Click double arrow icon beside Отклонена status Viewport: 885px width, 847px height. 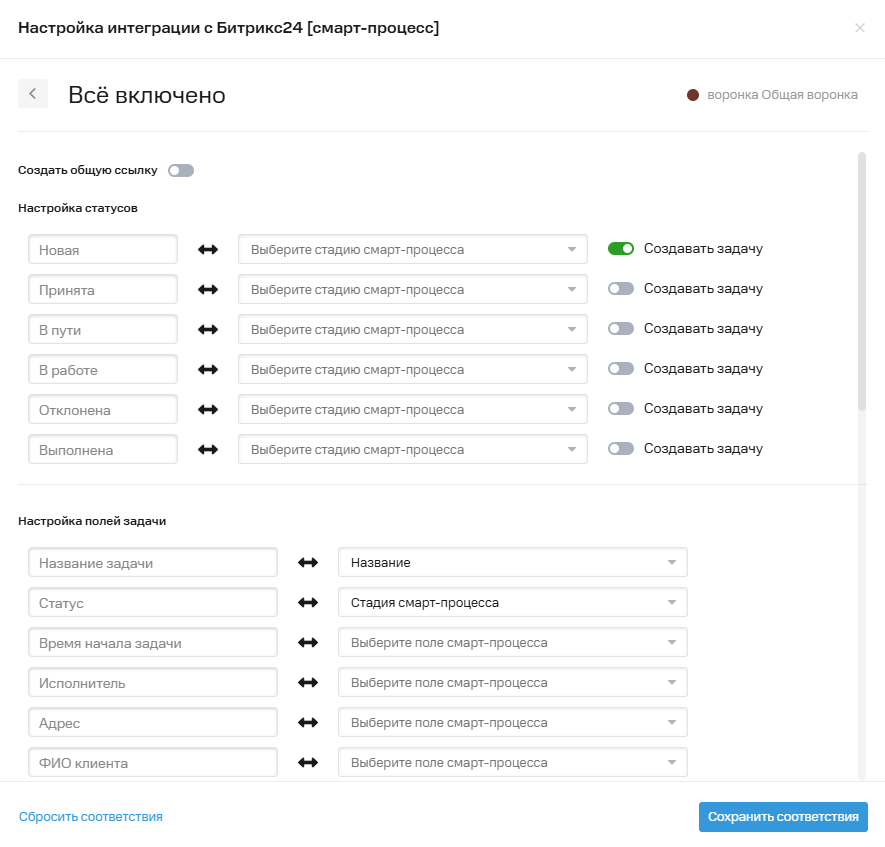point(208,410)
